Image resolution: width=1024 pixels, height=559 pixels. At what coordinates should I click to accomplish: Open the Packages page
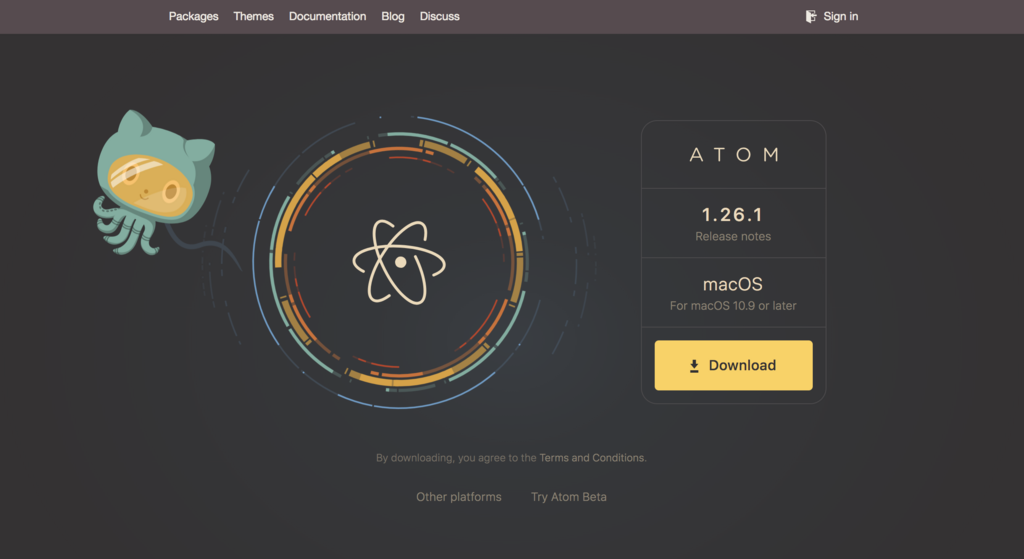pyautogui.click(x=193, y=16)
